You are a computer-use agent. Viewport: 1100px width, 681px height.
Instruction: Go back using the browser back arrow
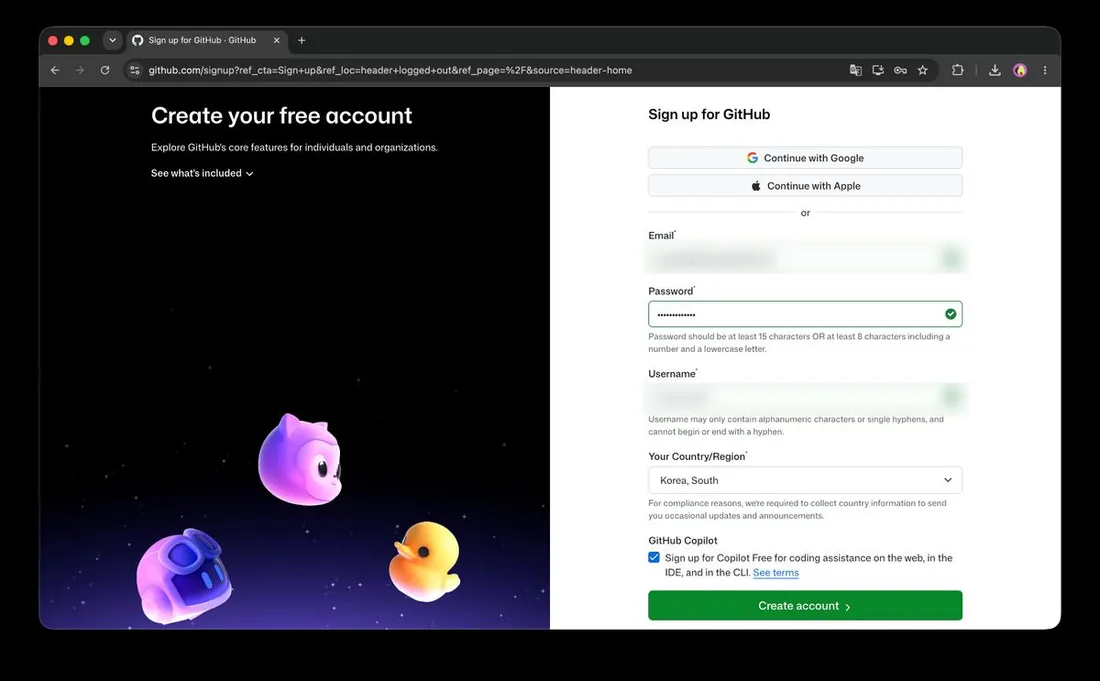[55, 70]
